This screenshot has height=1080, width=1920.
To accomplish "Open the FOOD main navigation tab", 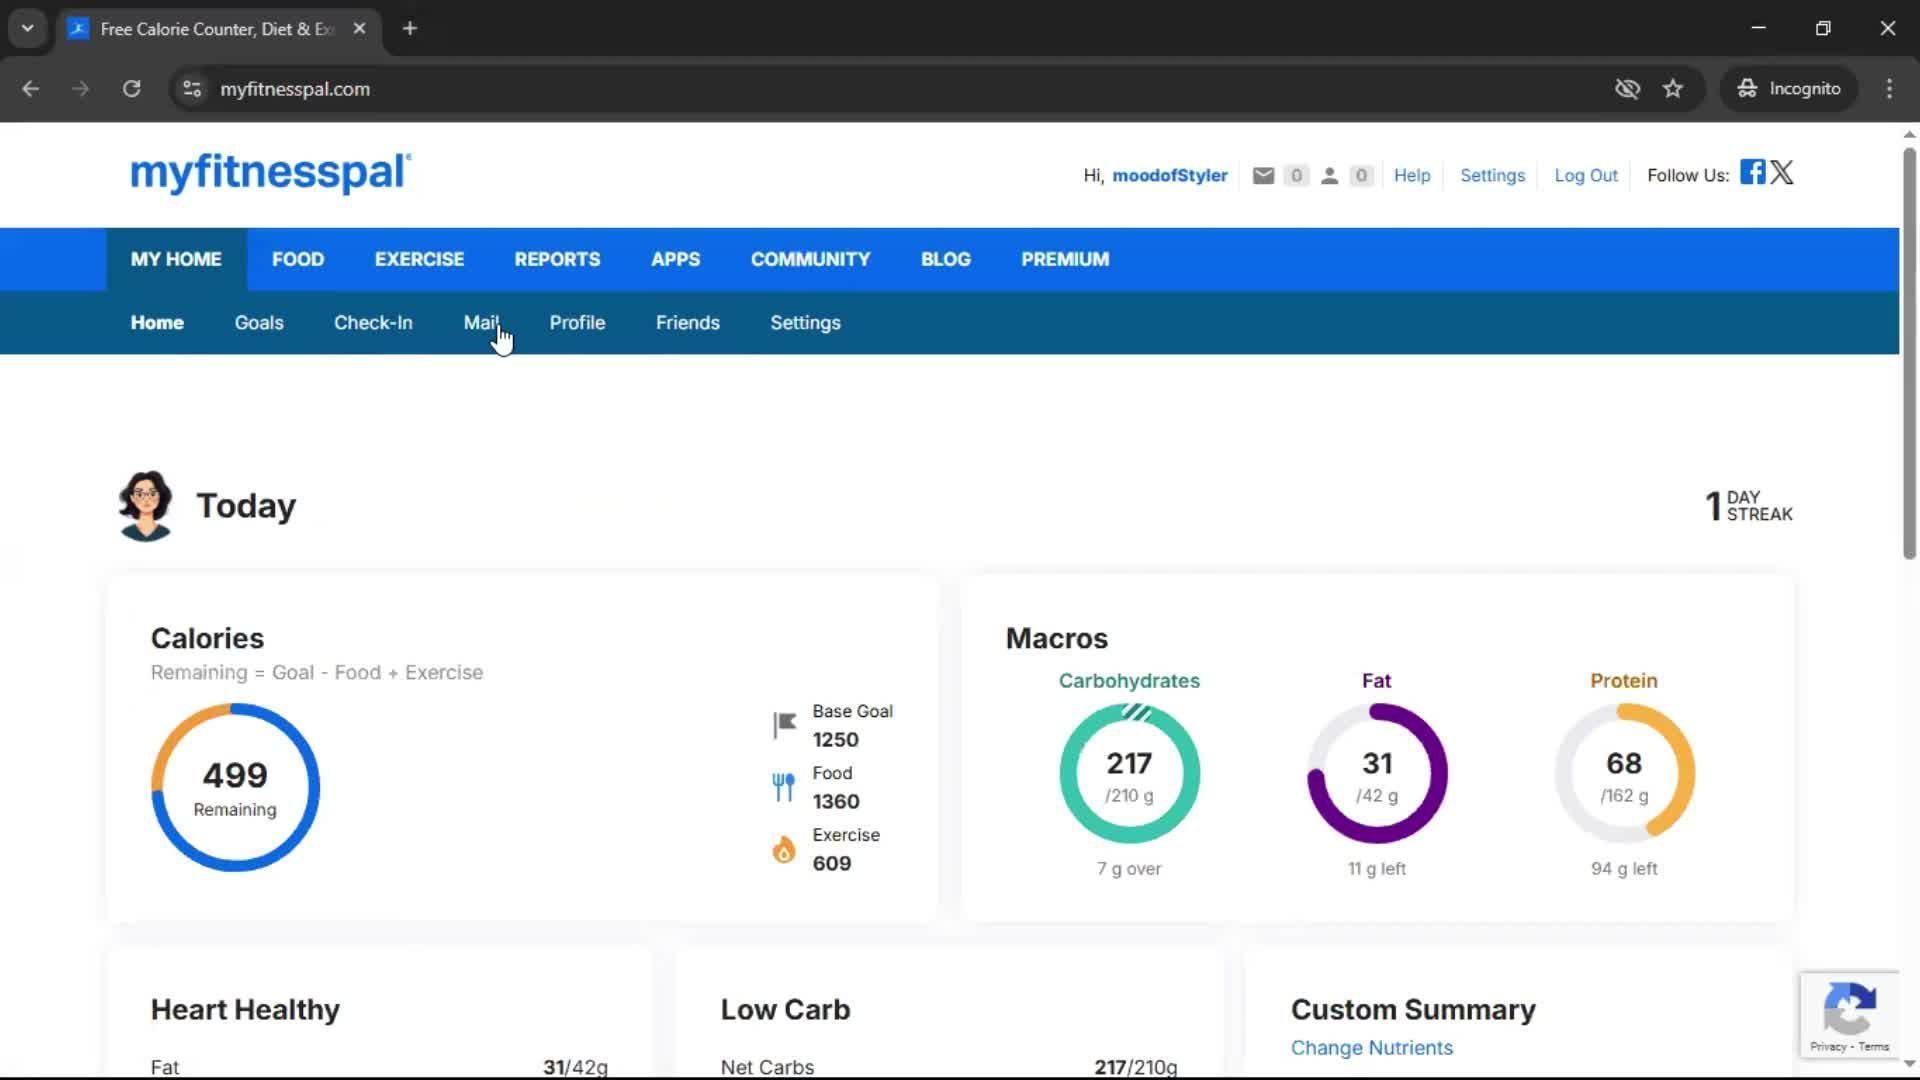I will (298, 259).
